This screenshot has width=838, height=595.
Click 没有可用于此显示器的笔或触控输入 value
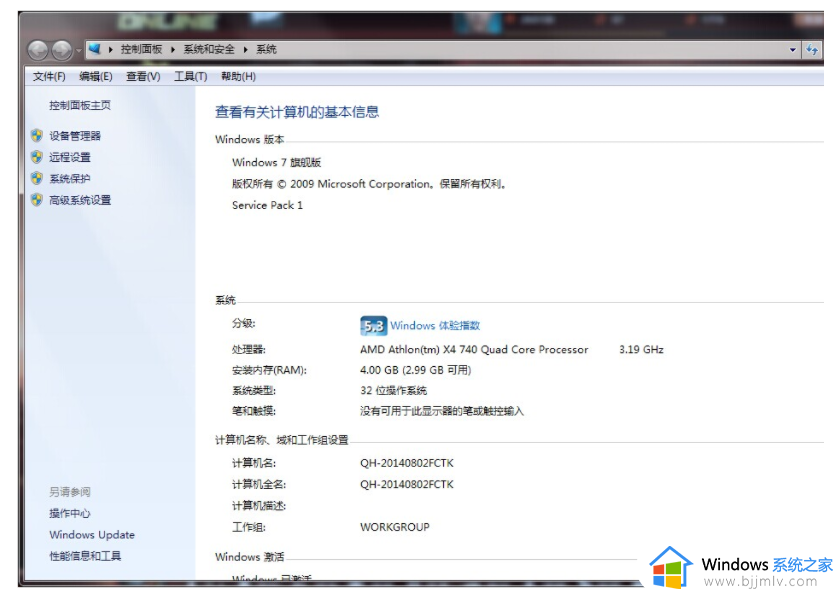(442, 411)
